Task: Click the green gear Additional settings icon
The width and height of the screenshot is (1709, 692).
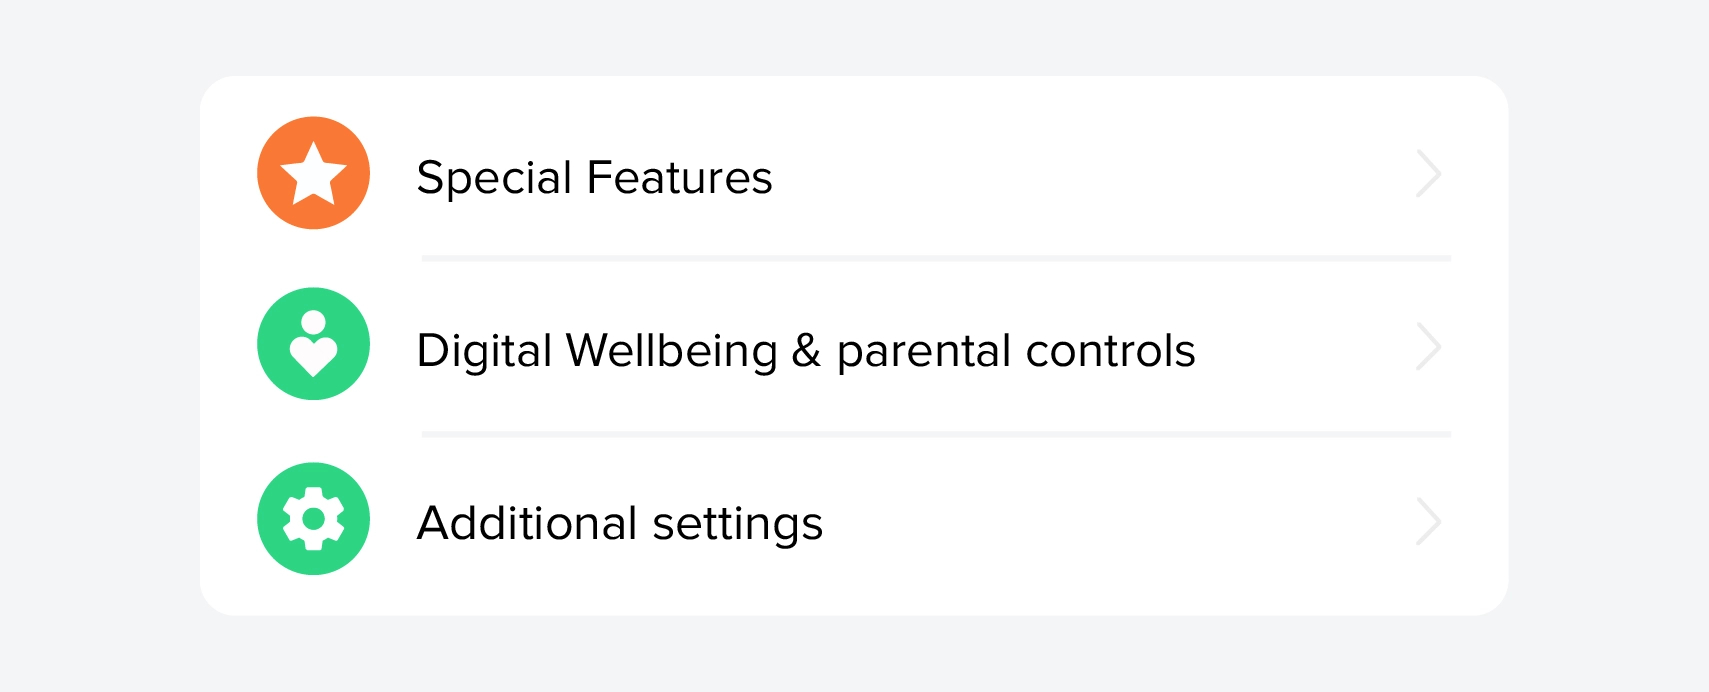Action: pos(313,518)
